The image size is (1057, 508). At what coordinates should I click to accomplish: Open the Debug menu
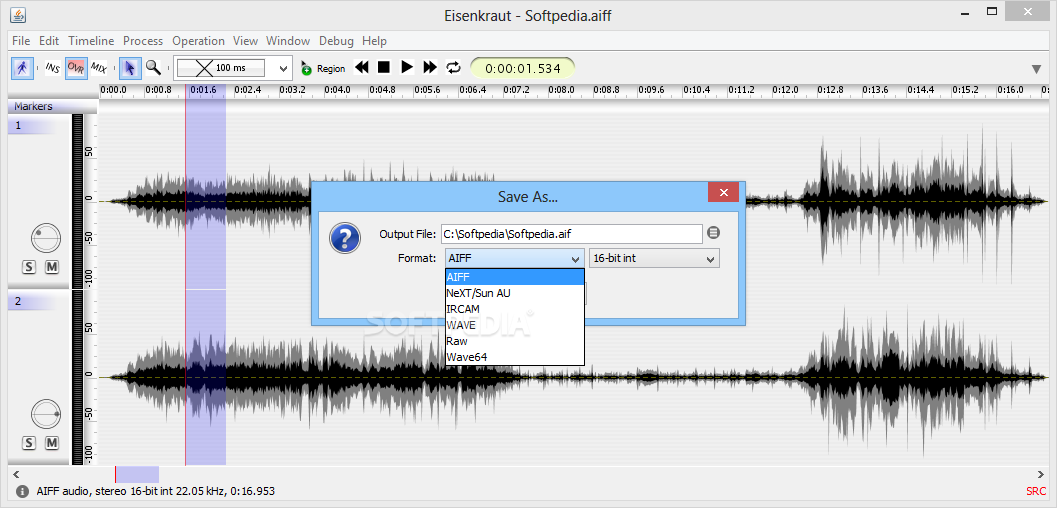[x=336, y=41]
